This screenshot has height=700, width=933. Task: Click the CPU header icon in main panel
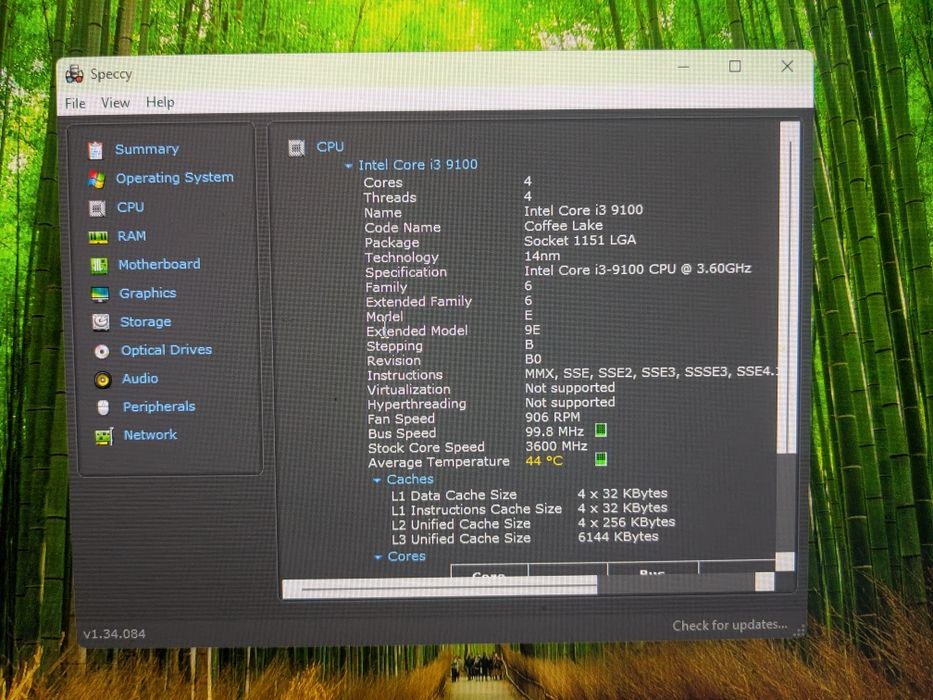coord(296,148)
